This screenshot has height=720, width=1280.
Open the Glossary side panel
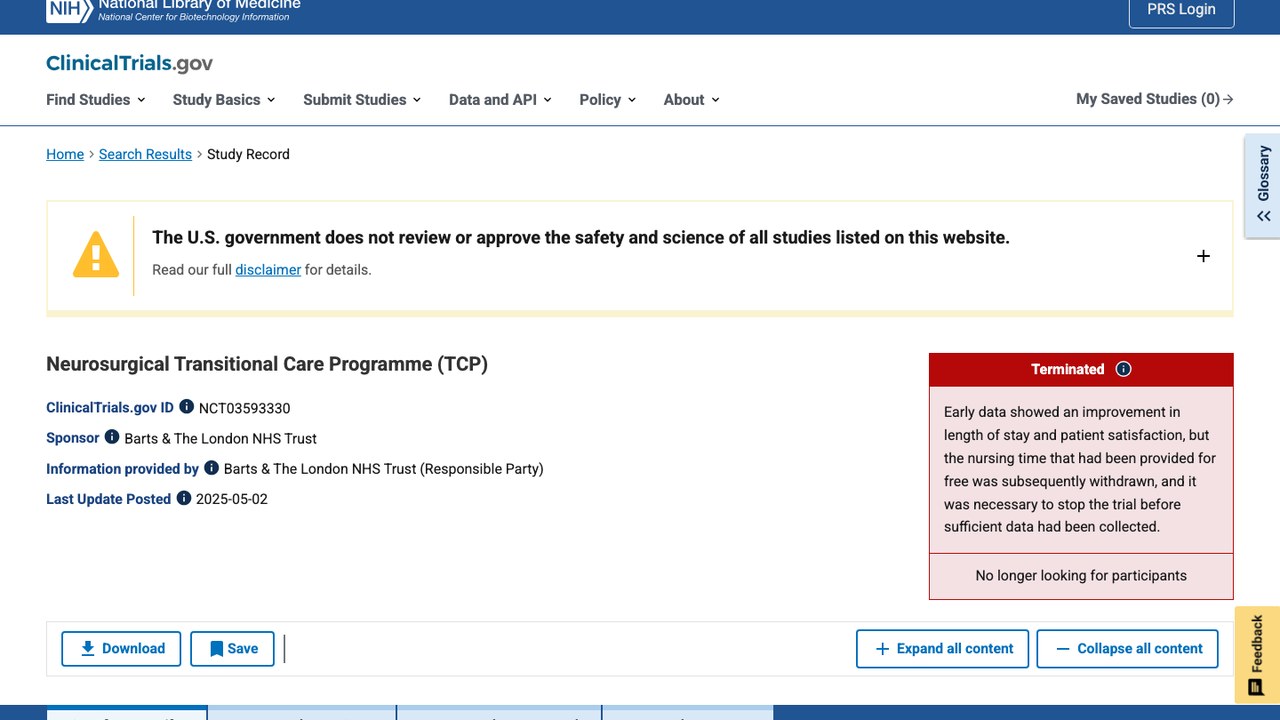tap(1263, 186)
